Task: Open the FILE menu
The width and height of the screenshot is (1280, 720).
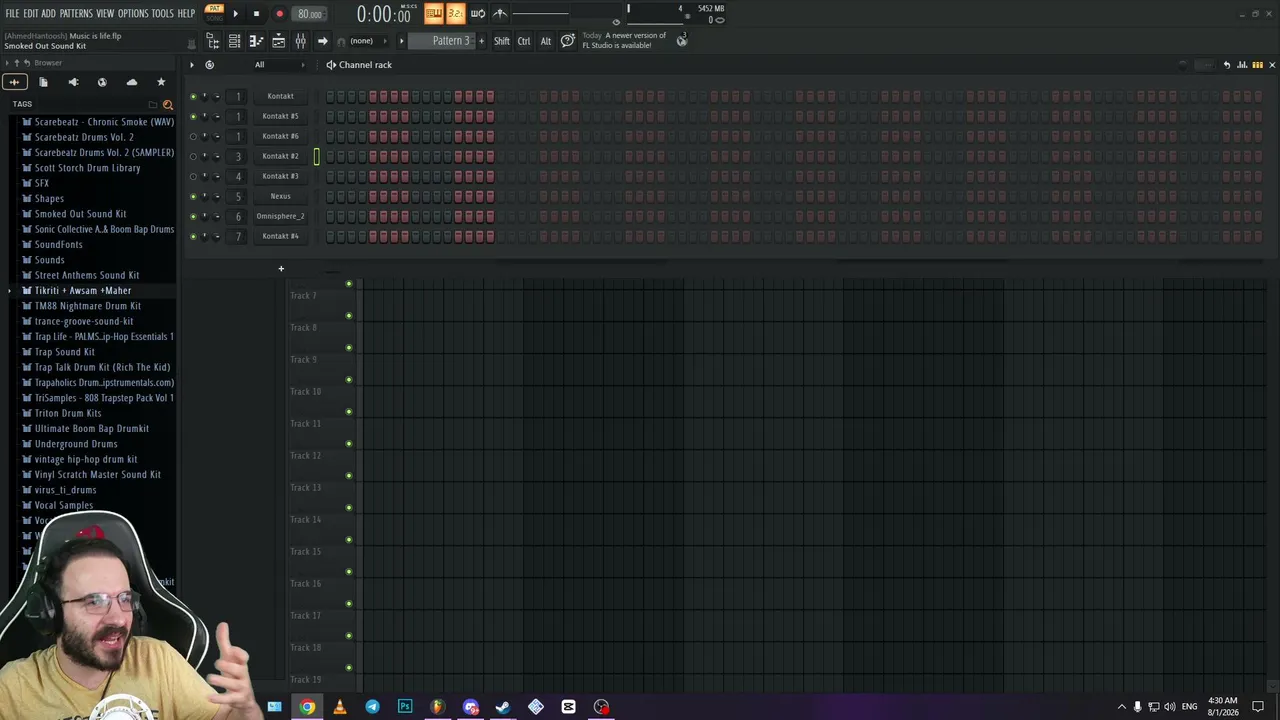Action: click(x=12, y=14)
